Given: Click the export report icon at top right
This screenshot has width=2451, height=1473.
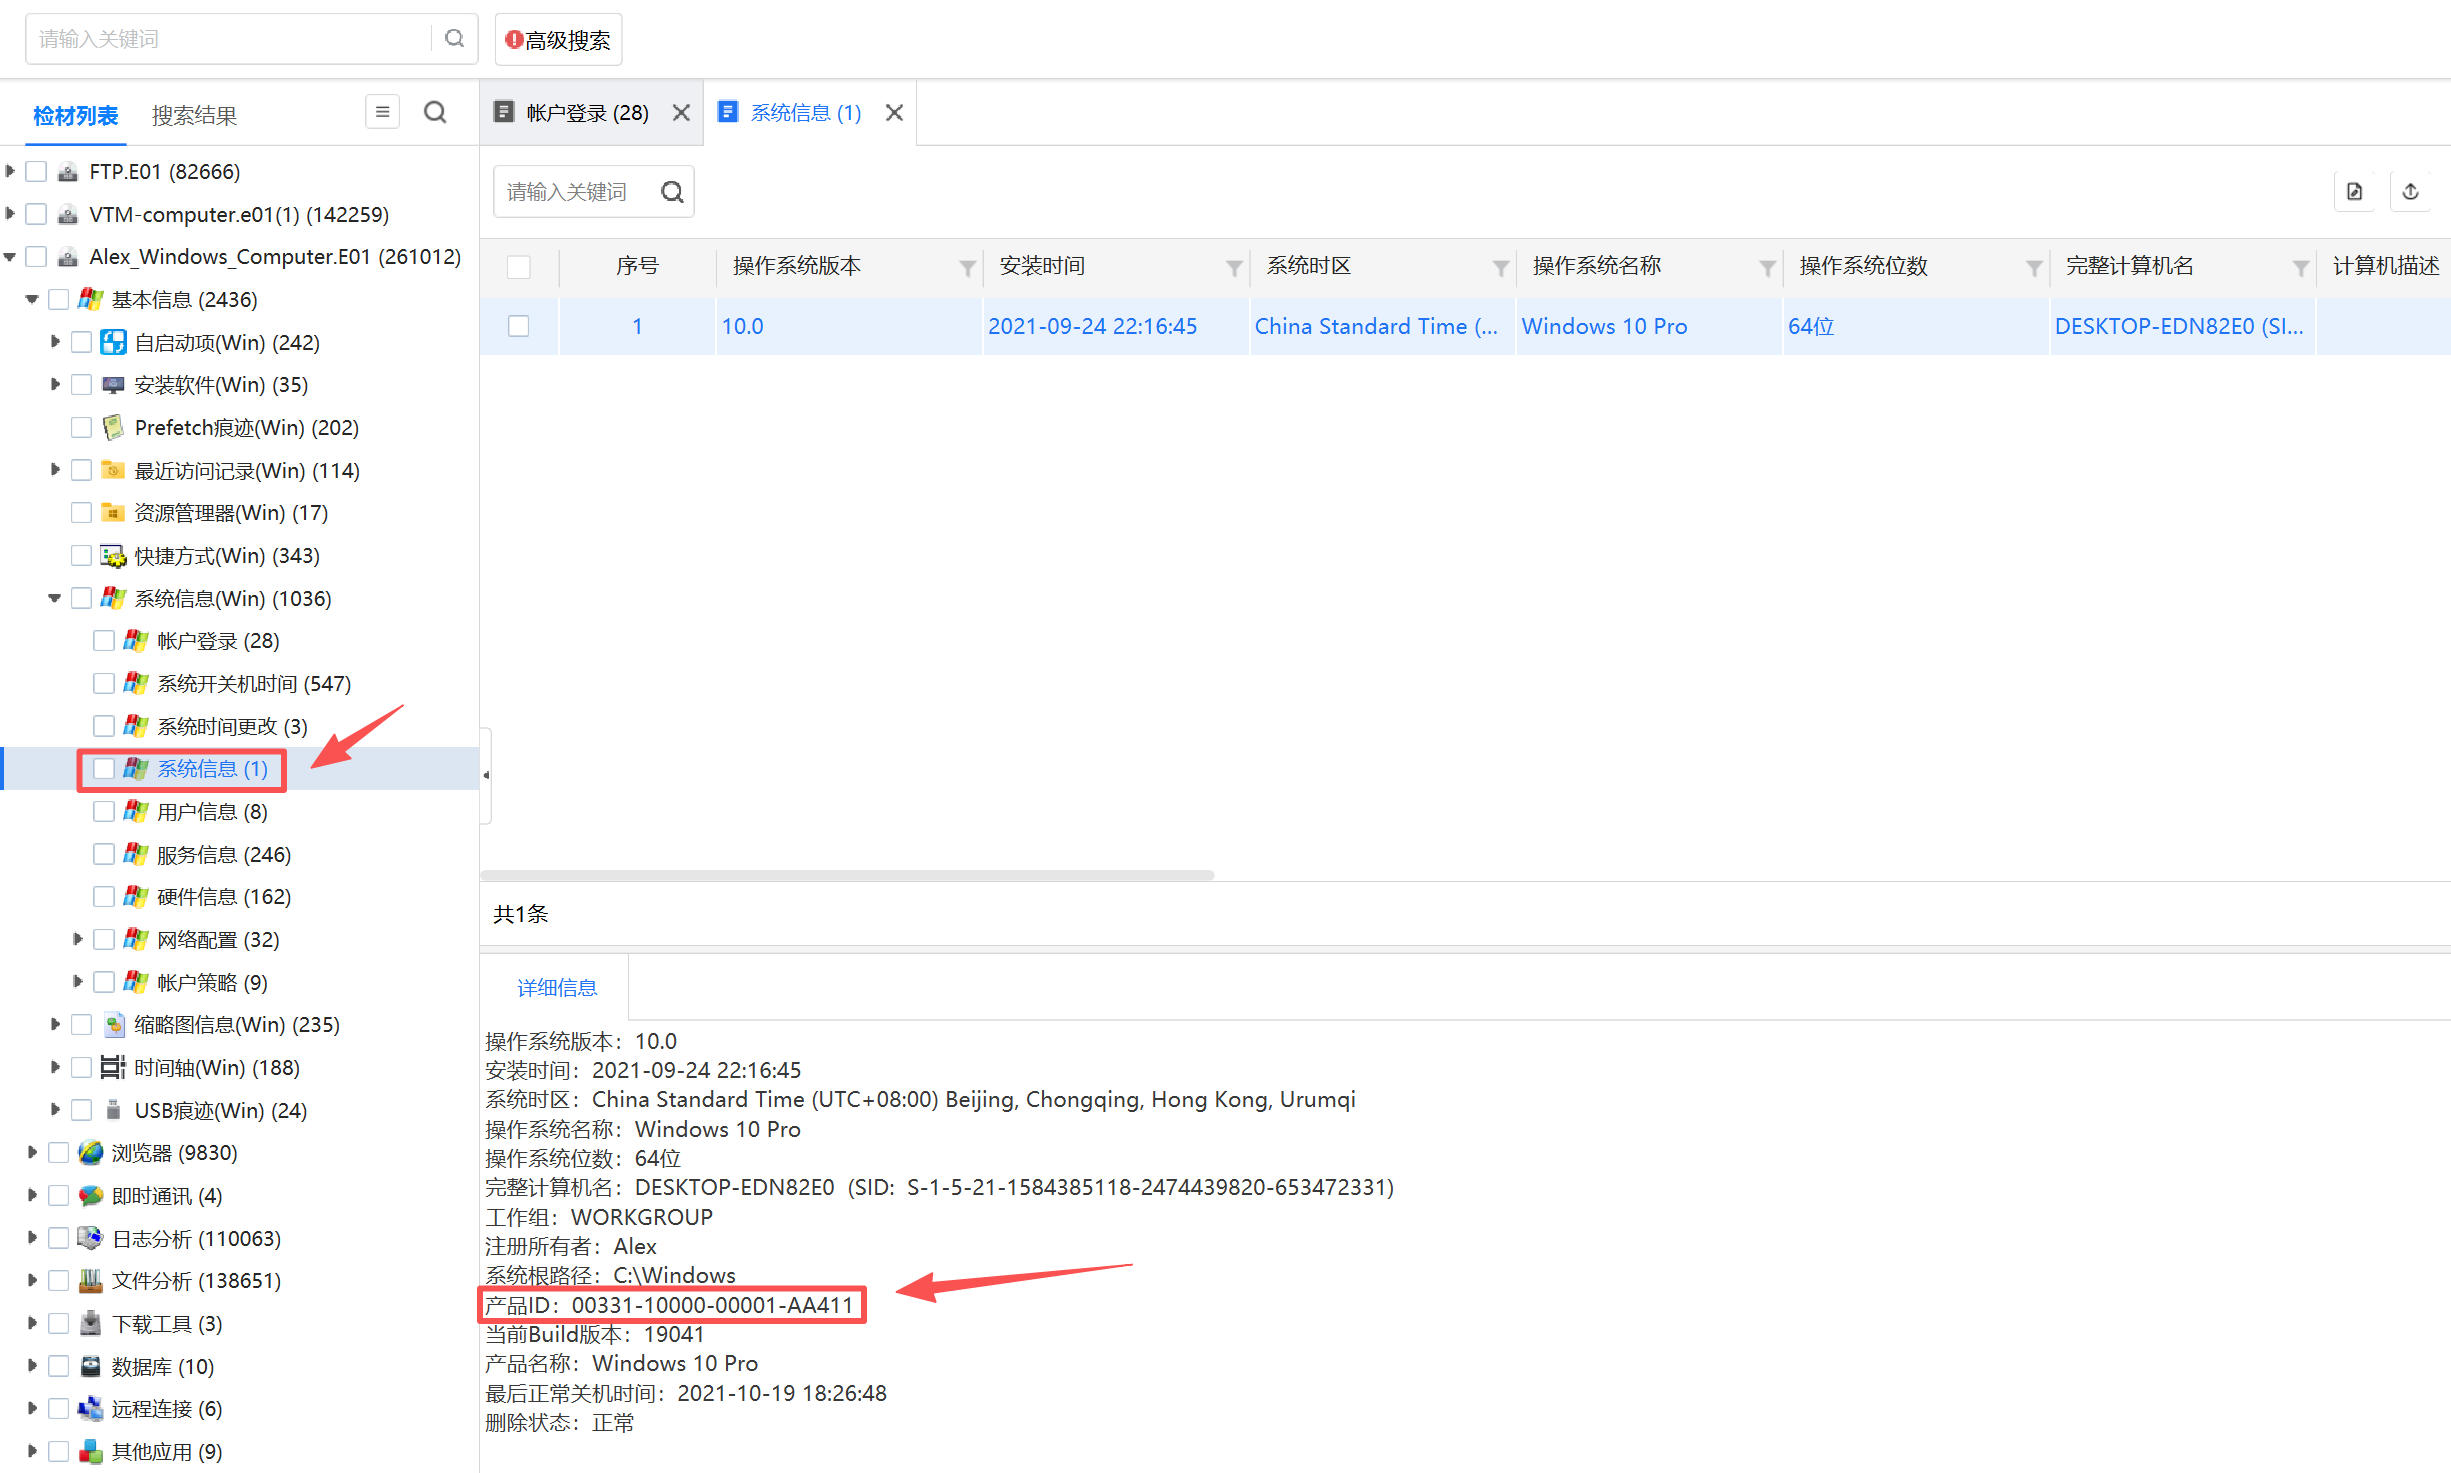Looking at the screenshot, I should click(2355, 191).
